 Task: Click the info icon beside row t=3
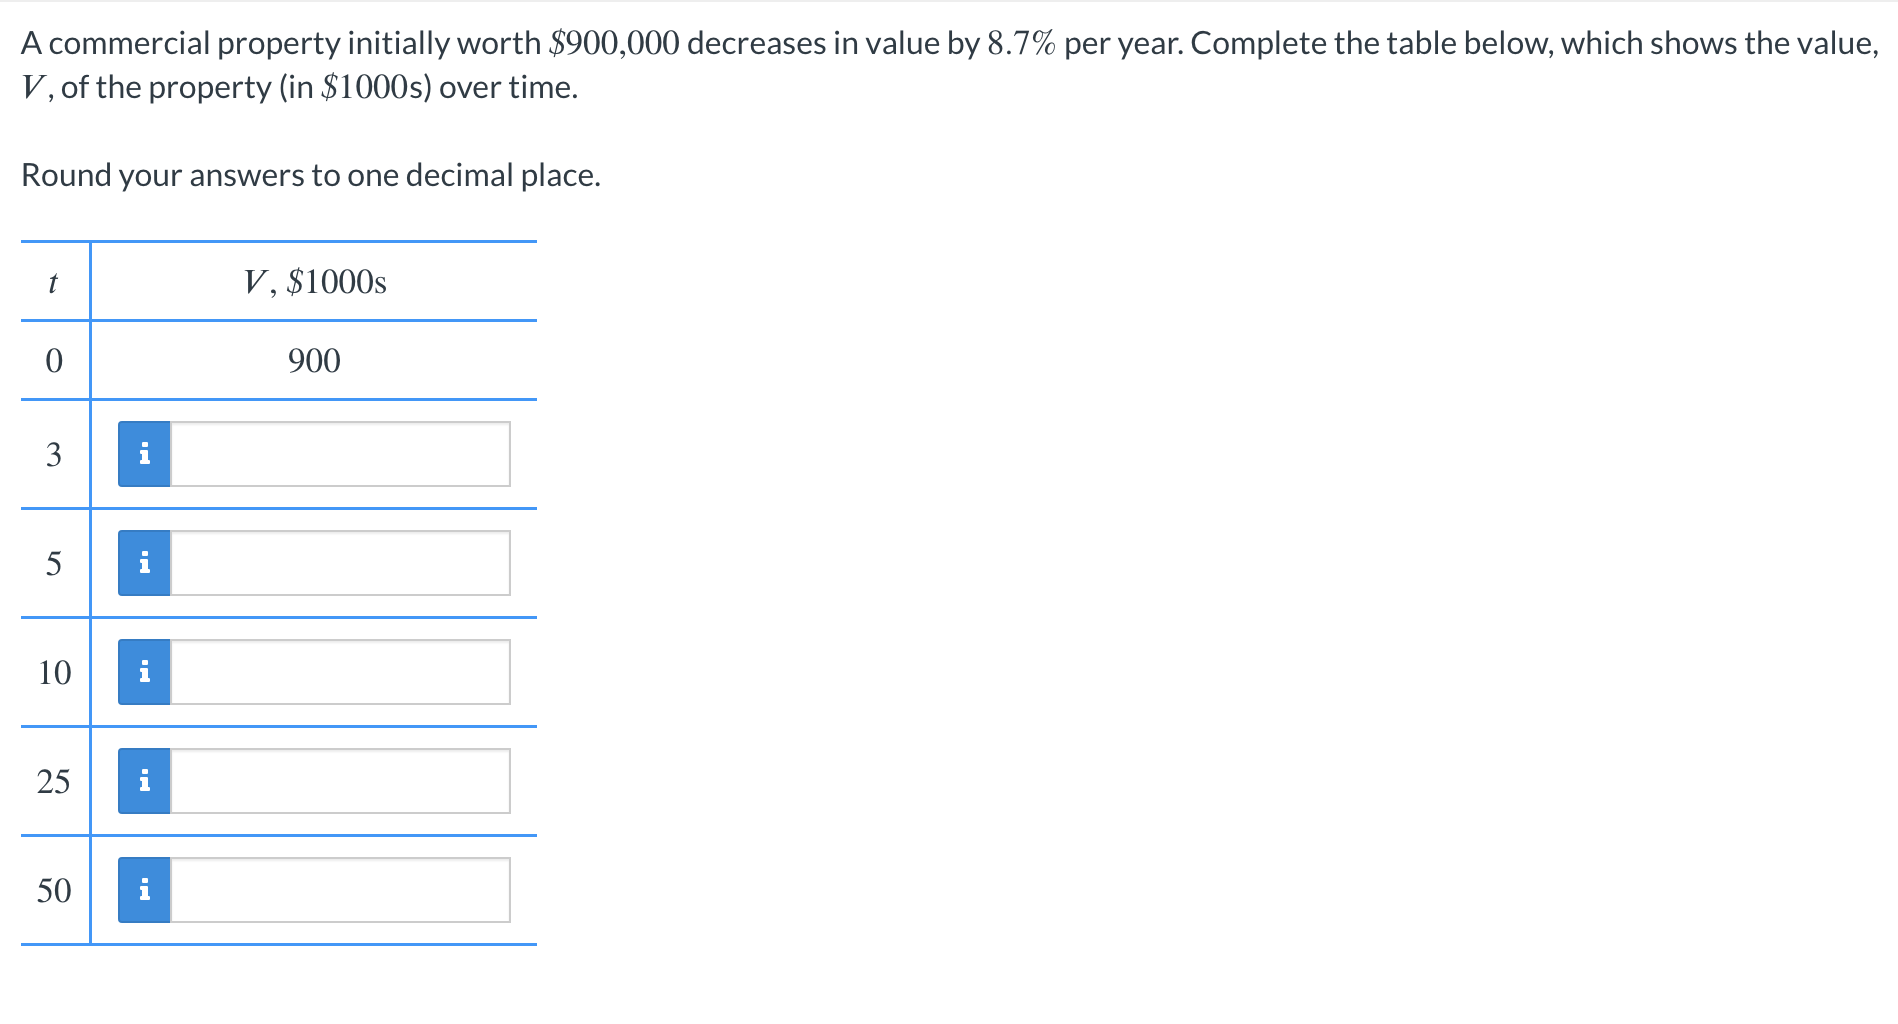click(144, 453)
